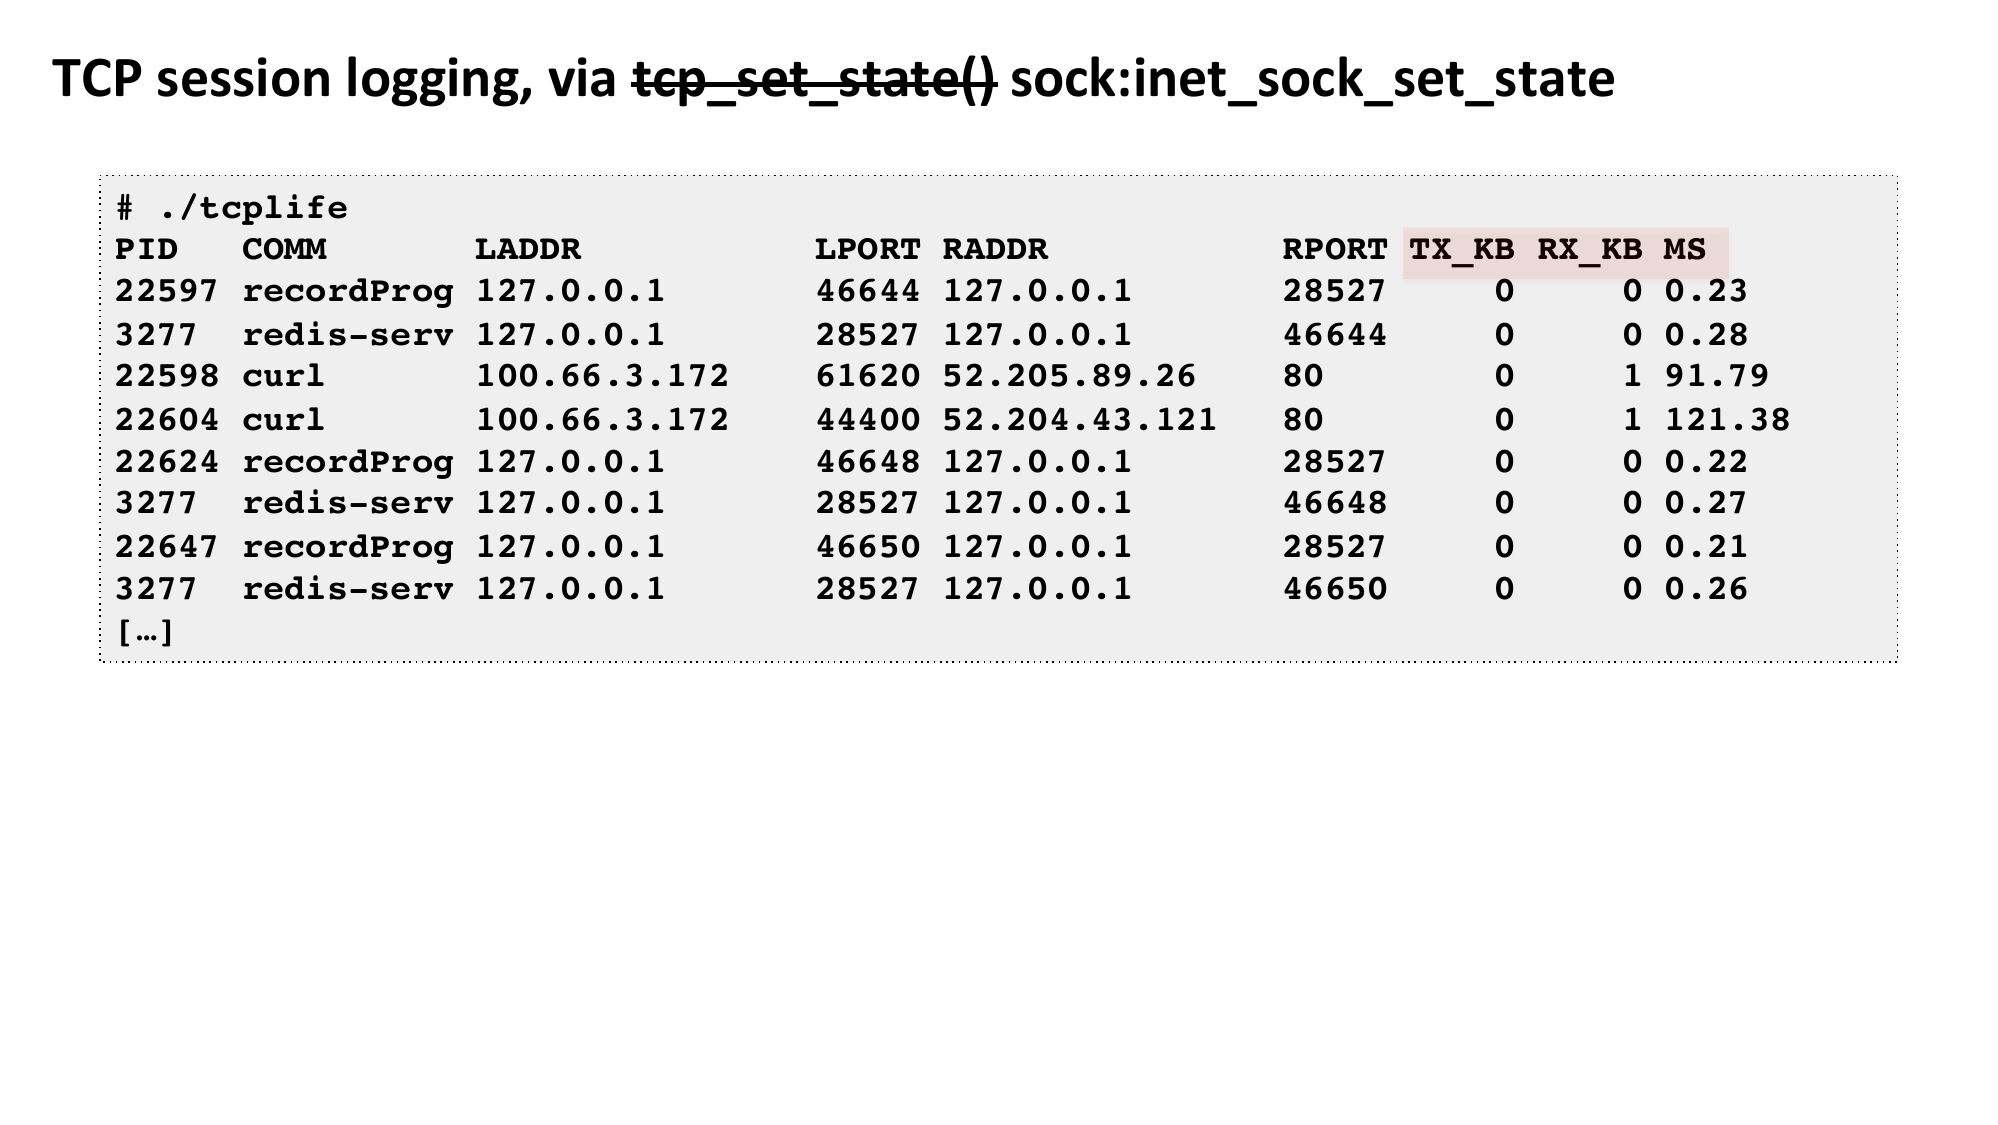Click the LADDR column header

(527, 249)
